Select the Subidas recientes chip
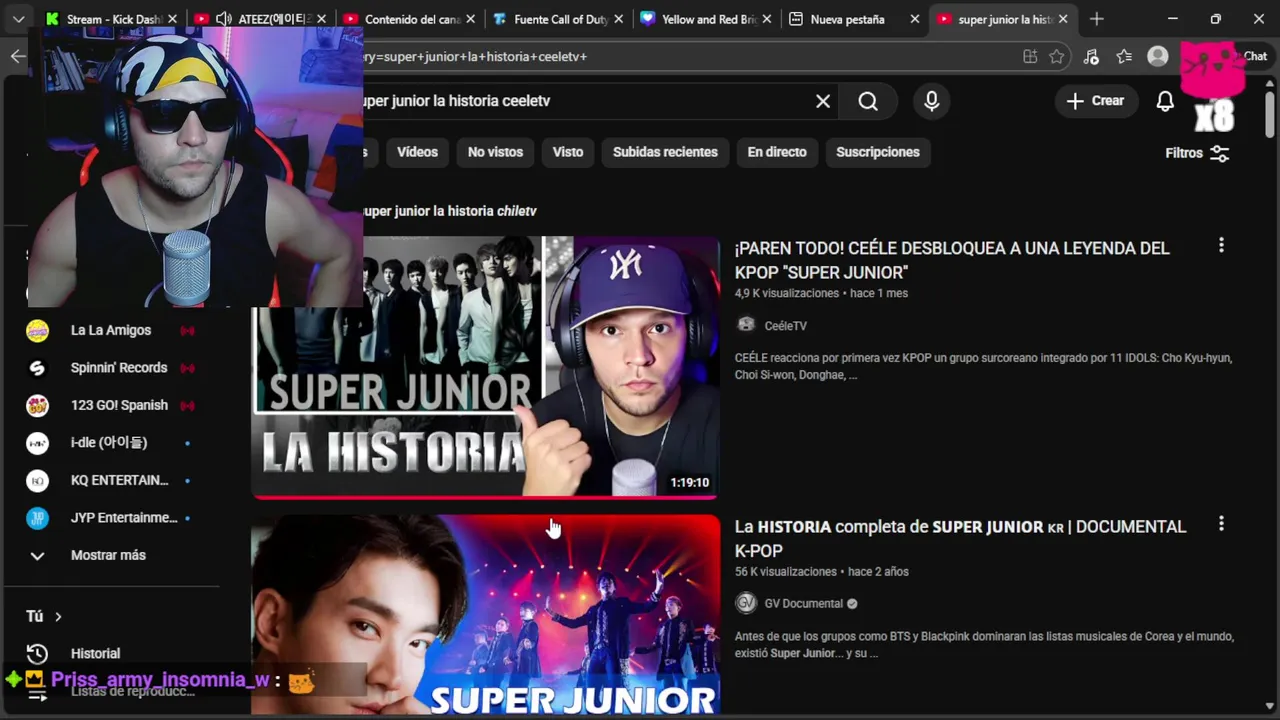 [665, 152]
